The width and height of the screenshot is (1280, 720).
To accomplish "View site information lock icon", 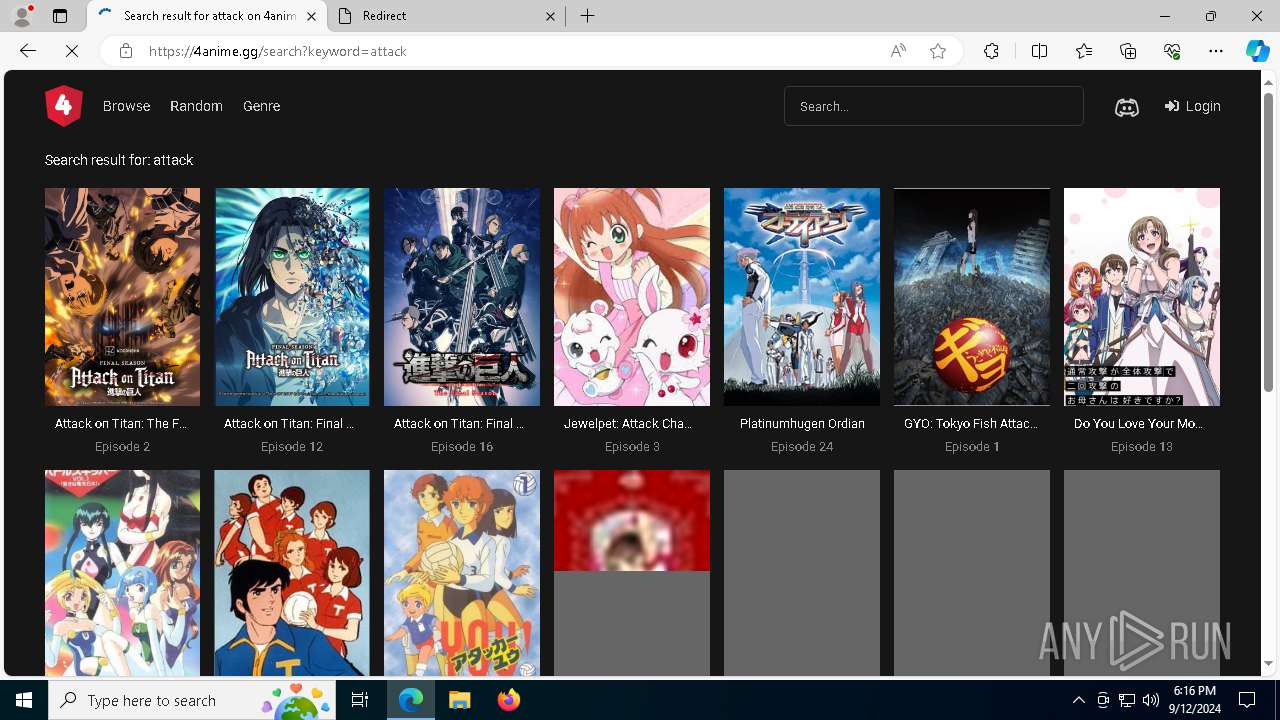I will pyautogui.click(x=125, y=51).
